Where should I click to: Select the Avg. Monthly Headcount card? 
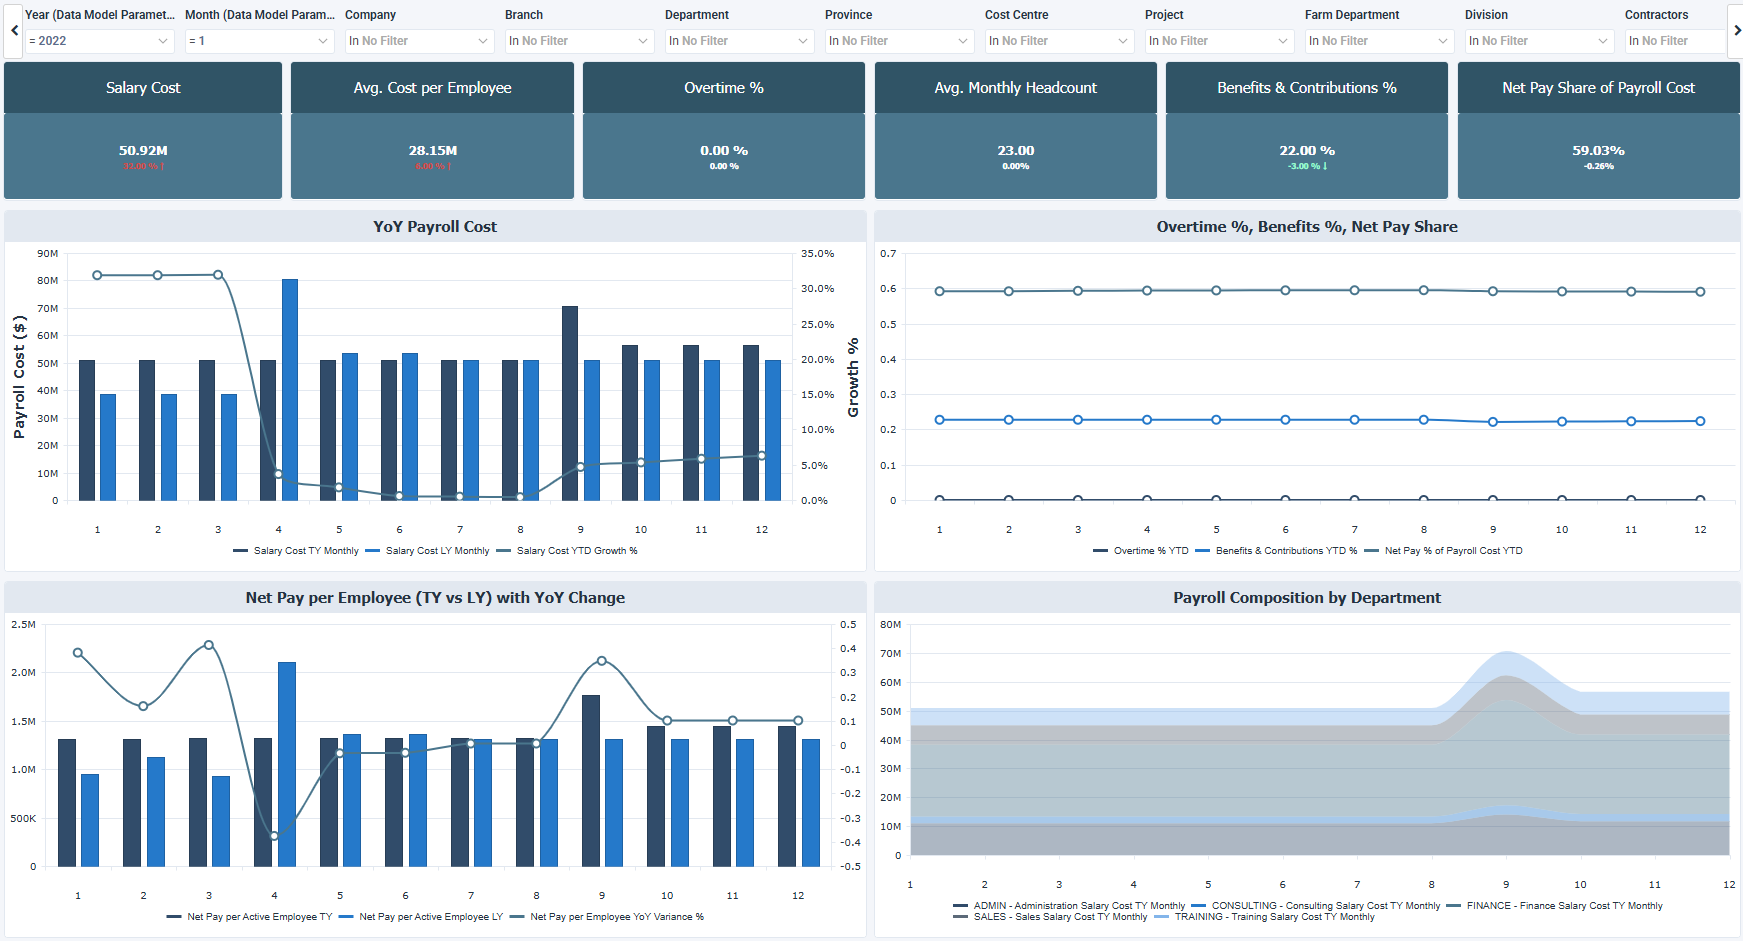point(1016,130)
